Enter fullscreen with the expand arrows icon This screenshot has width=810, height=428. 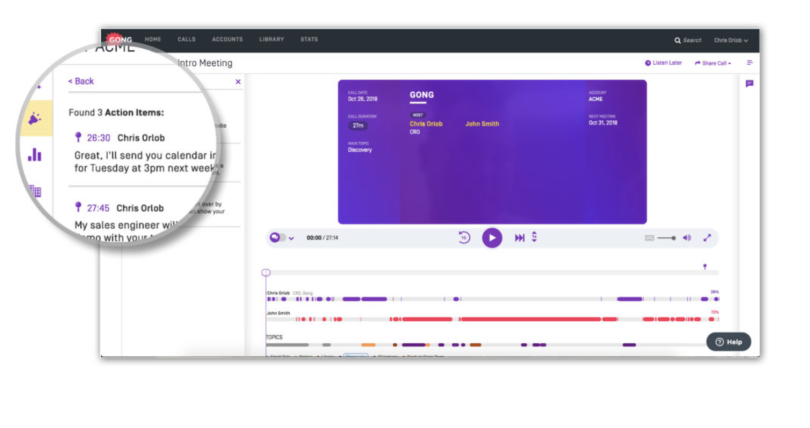click(707, 237)
